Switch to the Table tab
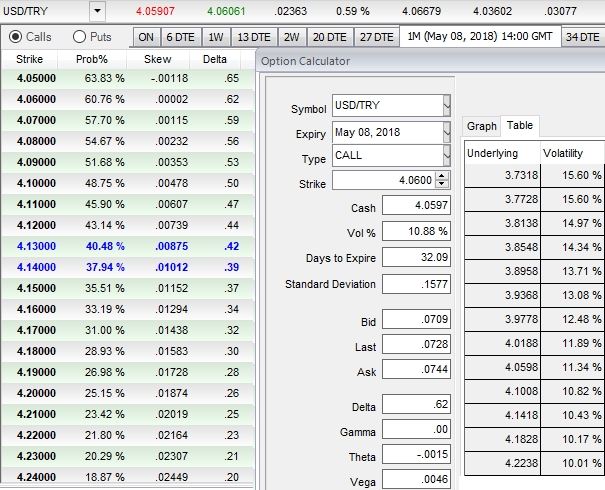Screen dimensions: 605x490 click(519, 126)
